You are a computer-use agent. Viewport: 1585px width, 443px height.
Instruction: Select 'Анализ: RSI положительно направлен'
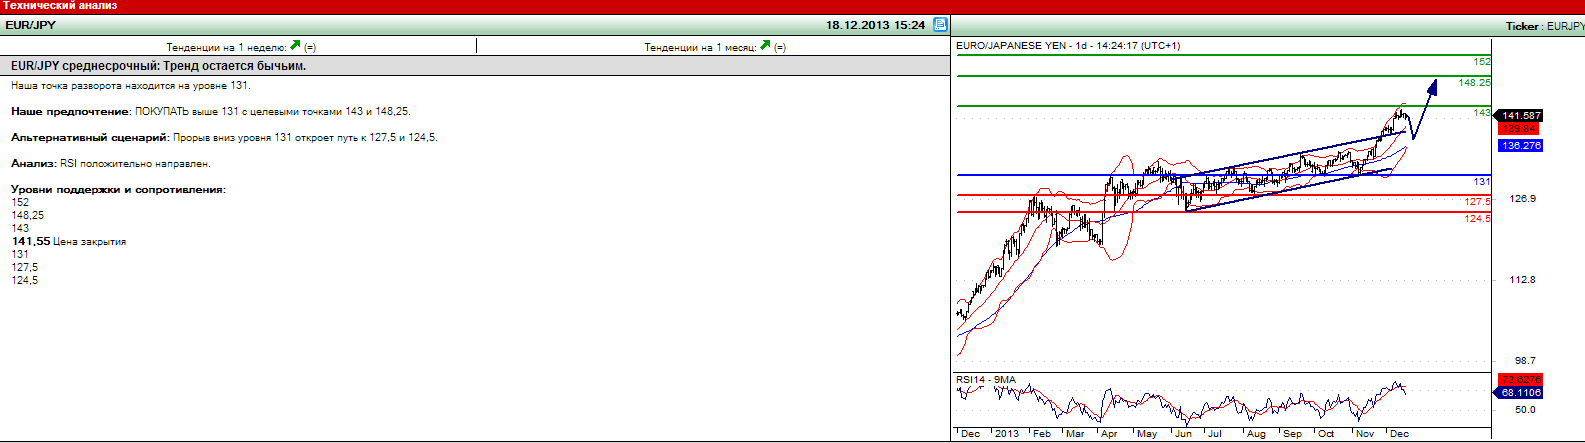click(111, 164)
